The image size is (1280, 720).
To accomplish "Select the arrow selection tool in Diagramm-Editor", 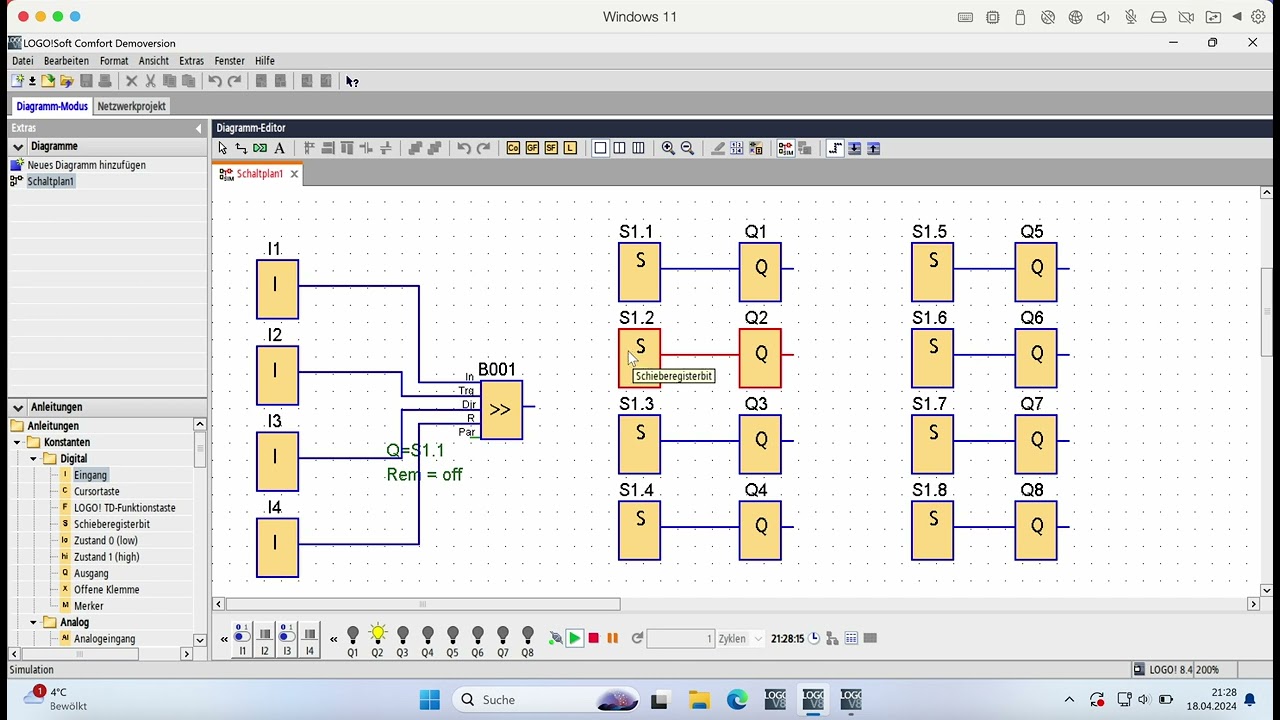I will [x=222, y=148].
